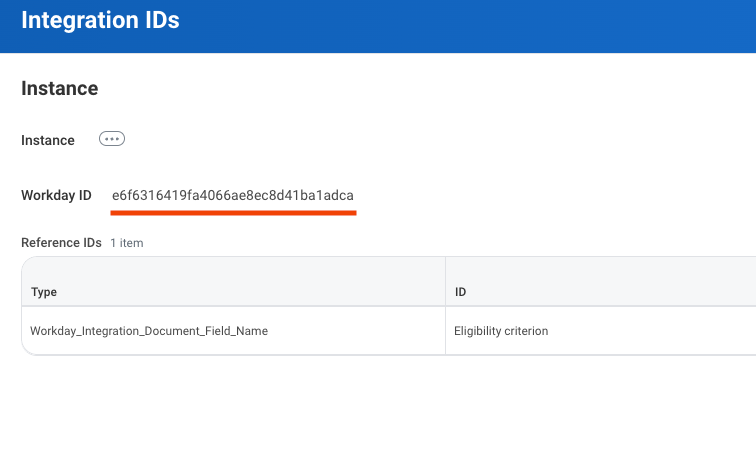756x457 pixels.
Task: Click the 1 item count text
Action: click(127, 243)
